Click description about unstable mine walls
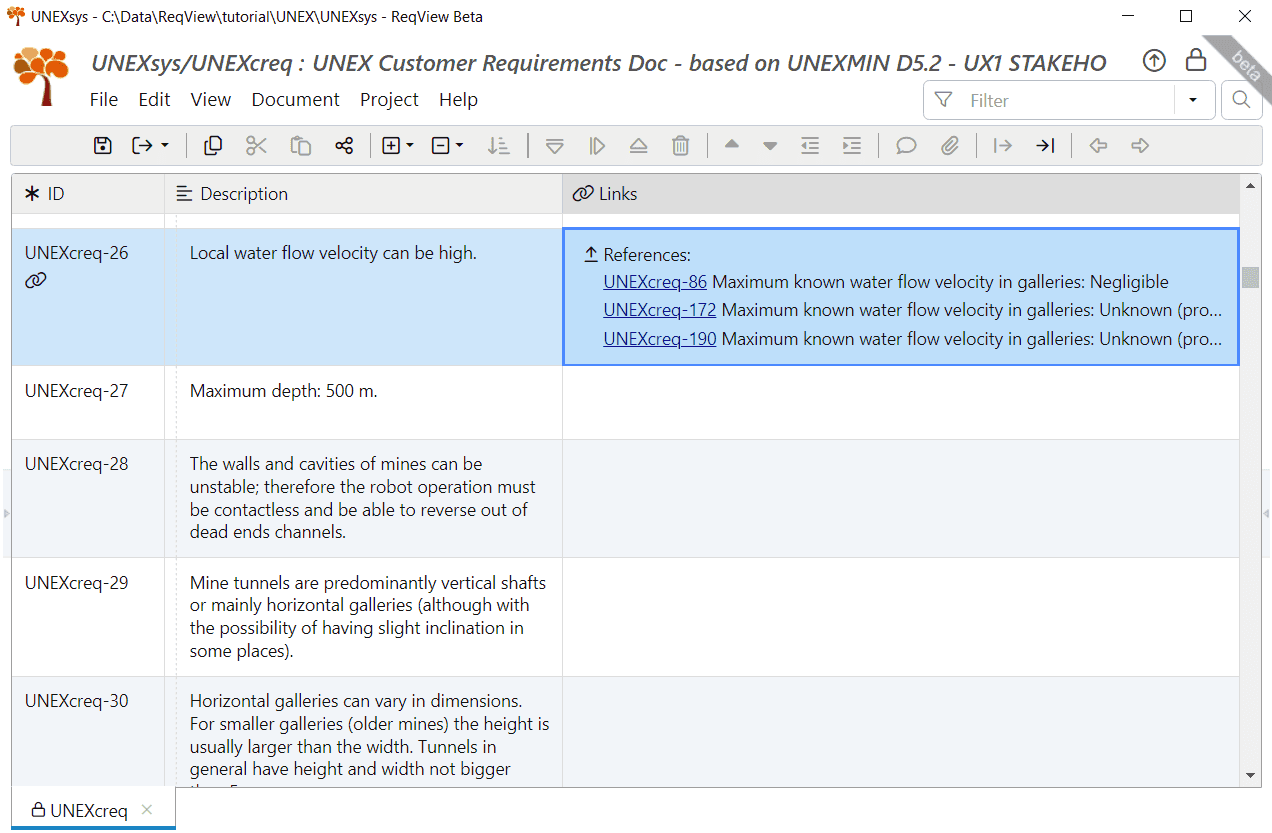This screenshot has height=833, width=1272. (x=363, y=498)
